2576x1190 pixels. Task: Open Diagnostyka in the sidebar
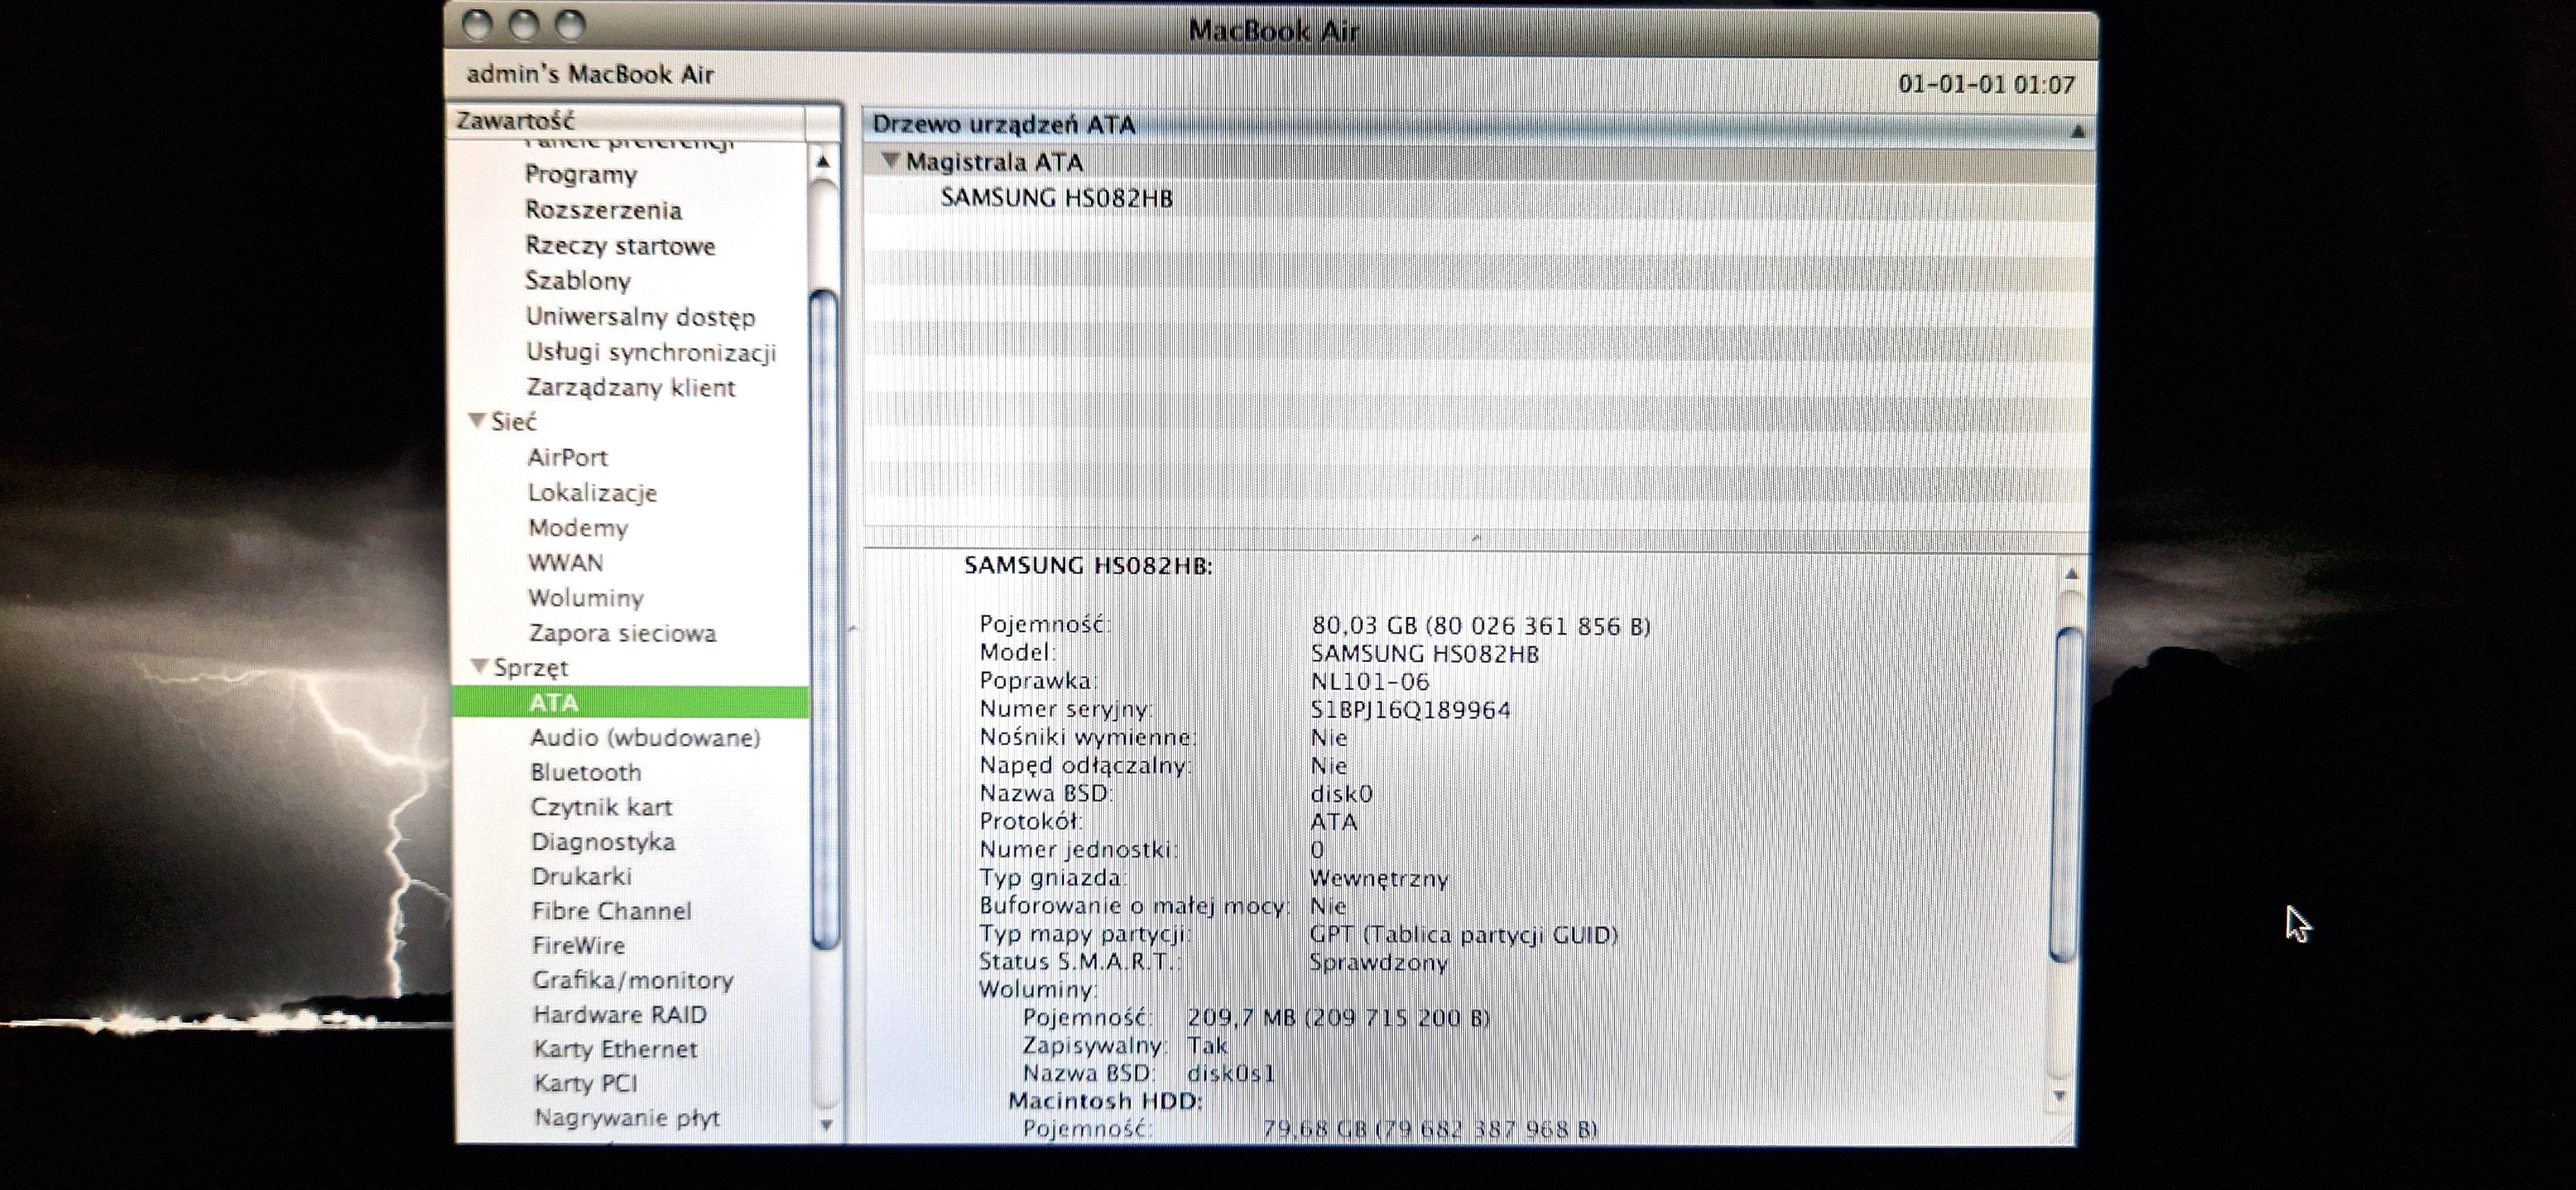[x=603, y=842]
